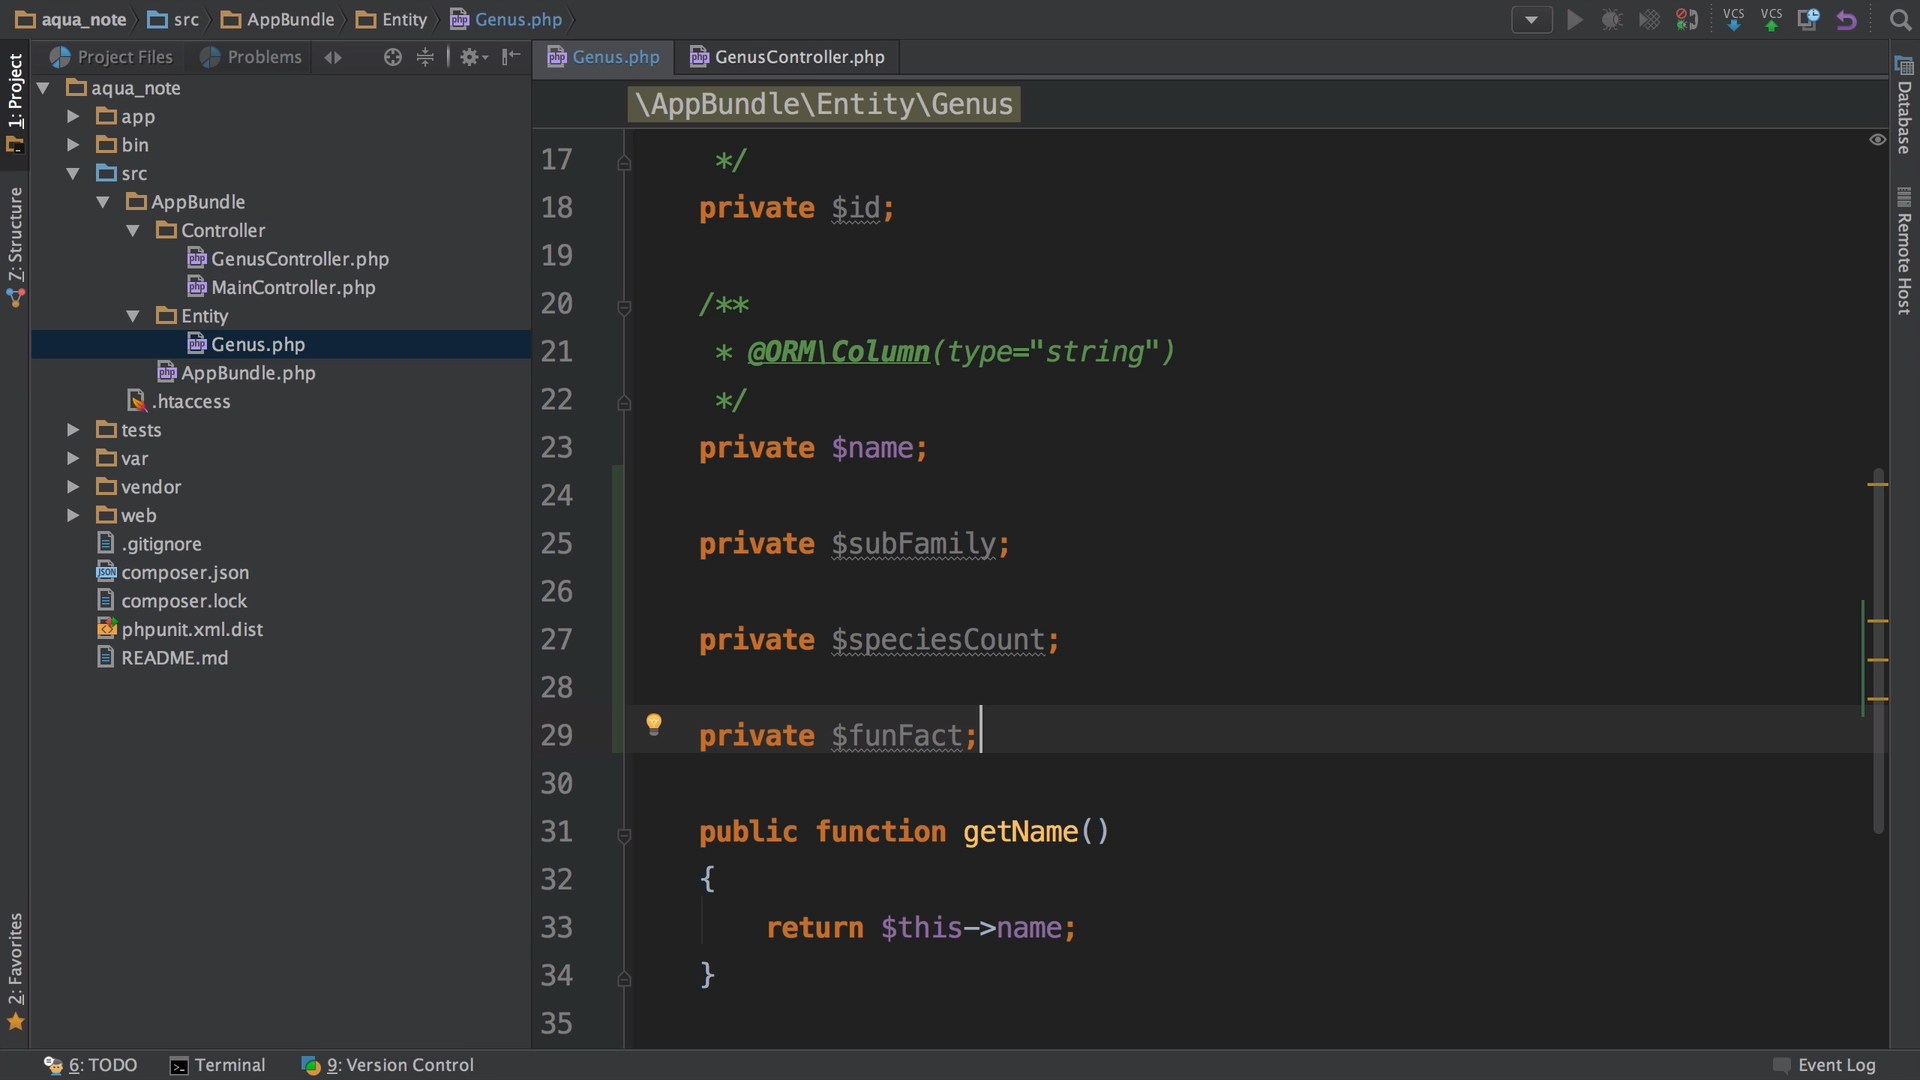Screen dimensions: 1920x1080
Task: Collapse the AppBundle folder
Action: [103, 202]
